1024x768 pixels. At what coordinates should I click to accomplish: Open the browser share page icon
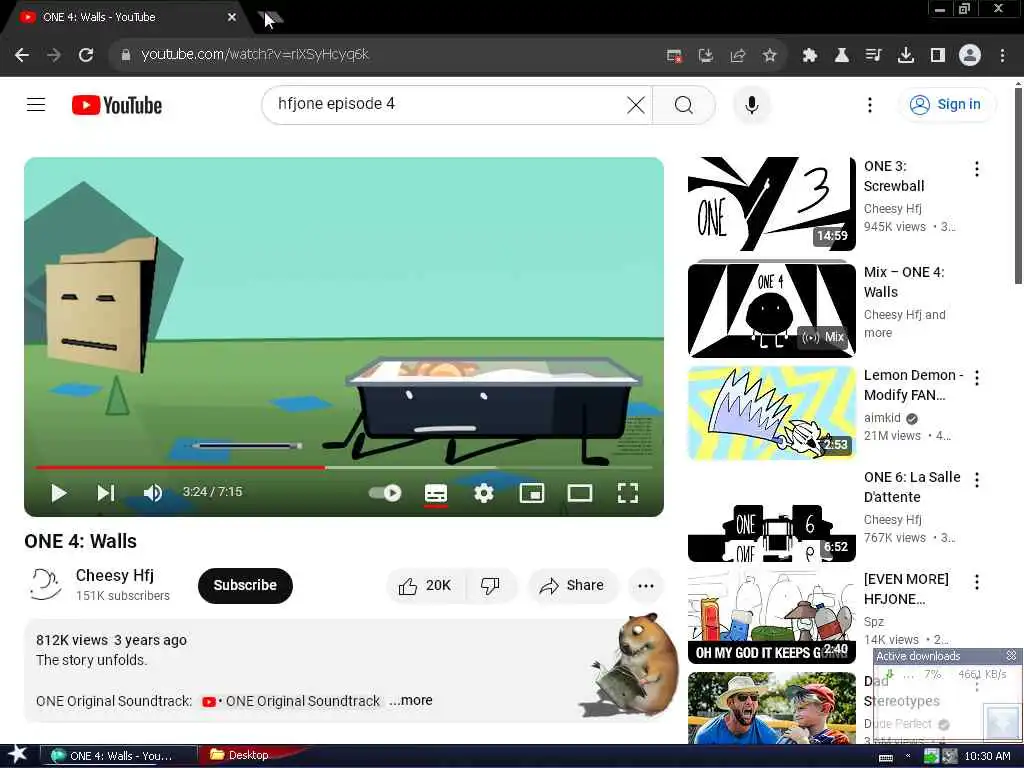(x=738, y=55)
